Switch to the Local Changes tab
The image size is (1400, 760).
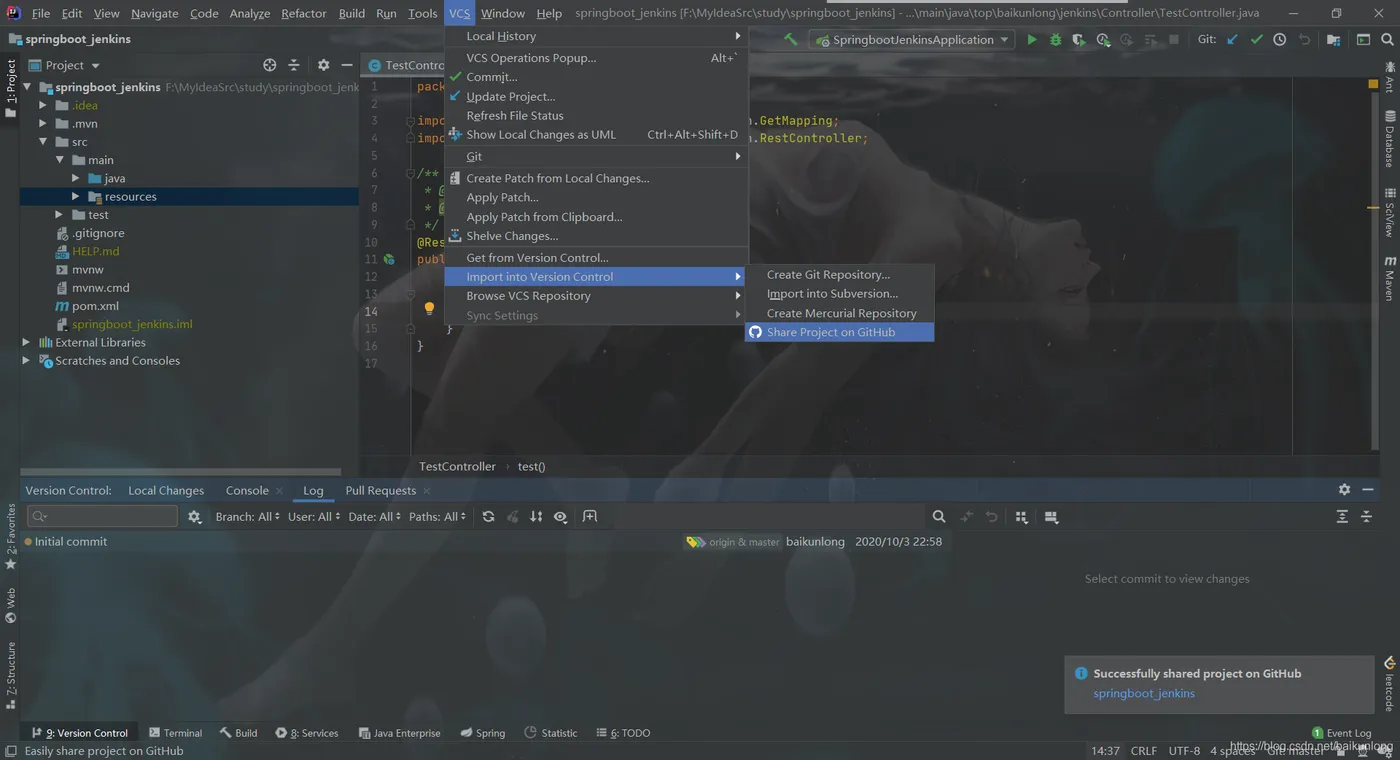coord(166,490)
